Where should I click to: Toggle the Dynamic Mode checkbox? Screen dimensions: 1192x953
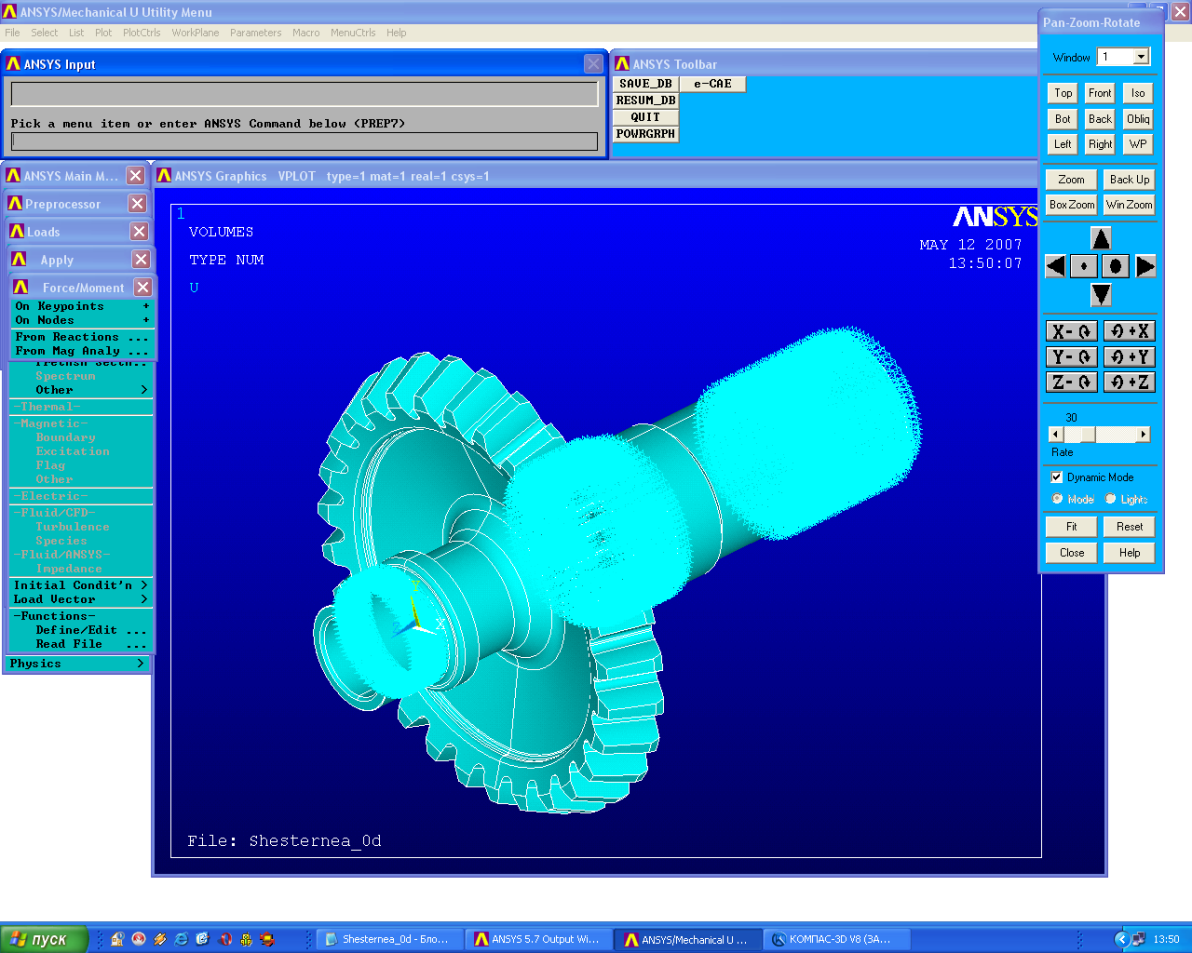tap(1057, 477)
